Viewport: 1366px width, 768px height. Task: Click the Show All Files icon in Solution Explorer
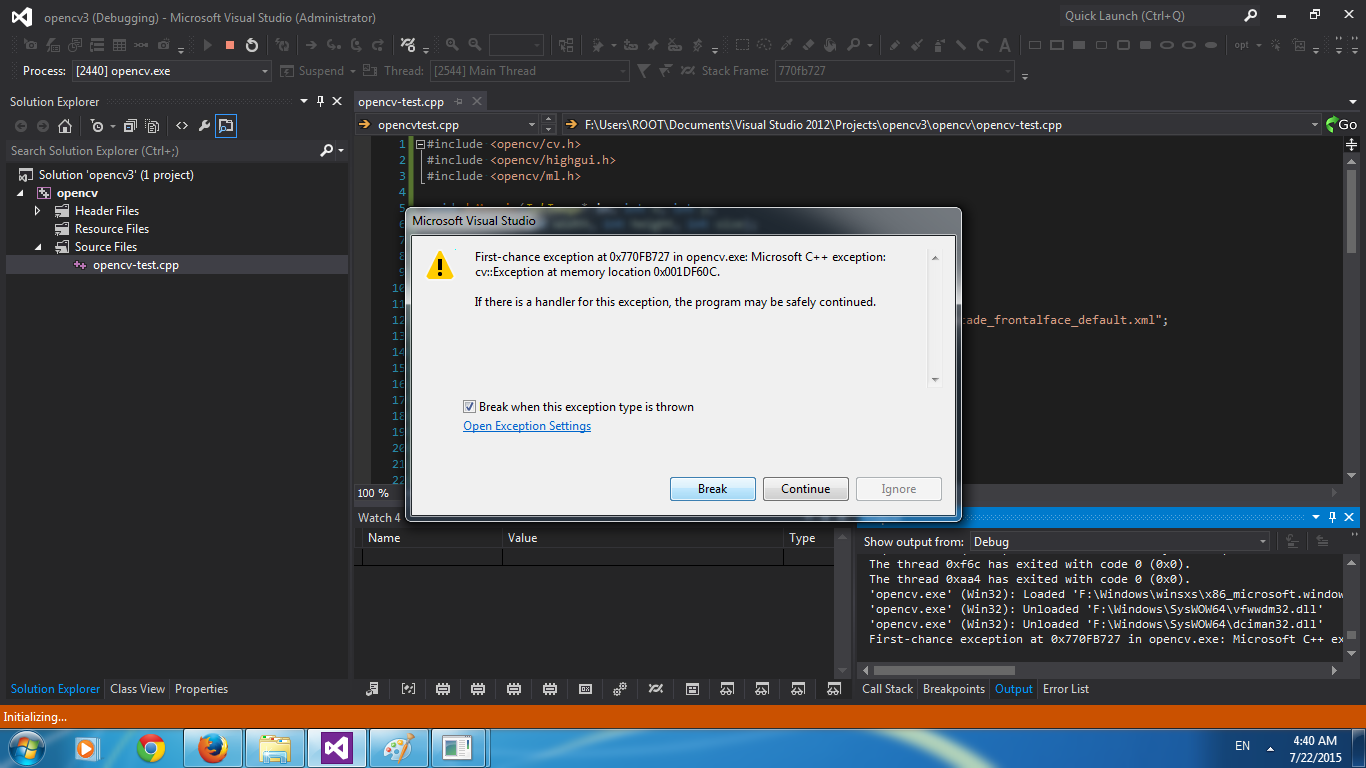tap(152, 126)
